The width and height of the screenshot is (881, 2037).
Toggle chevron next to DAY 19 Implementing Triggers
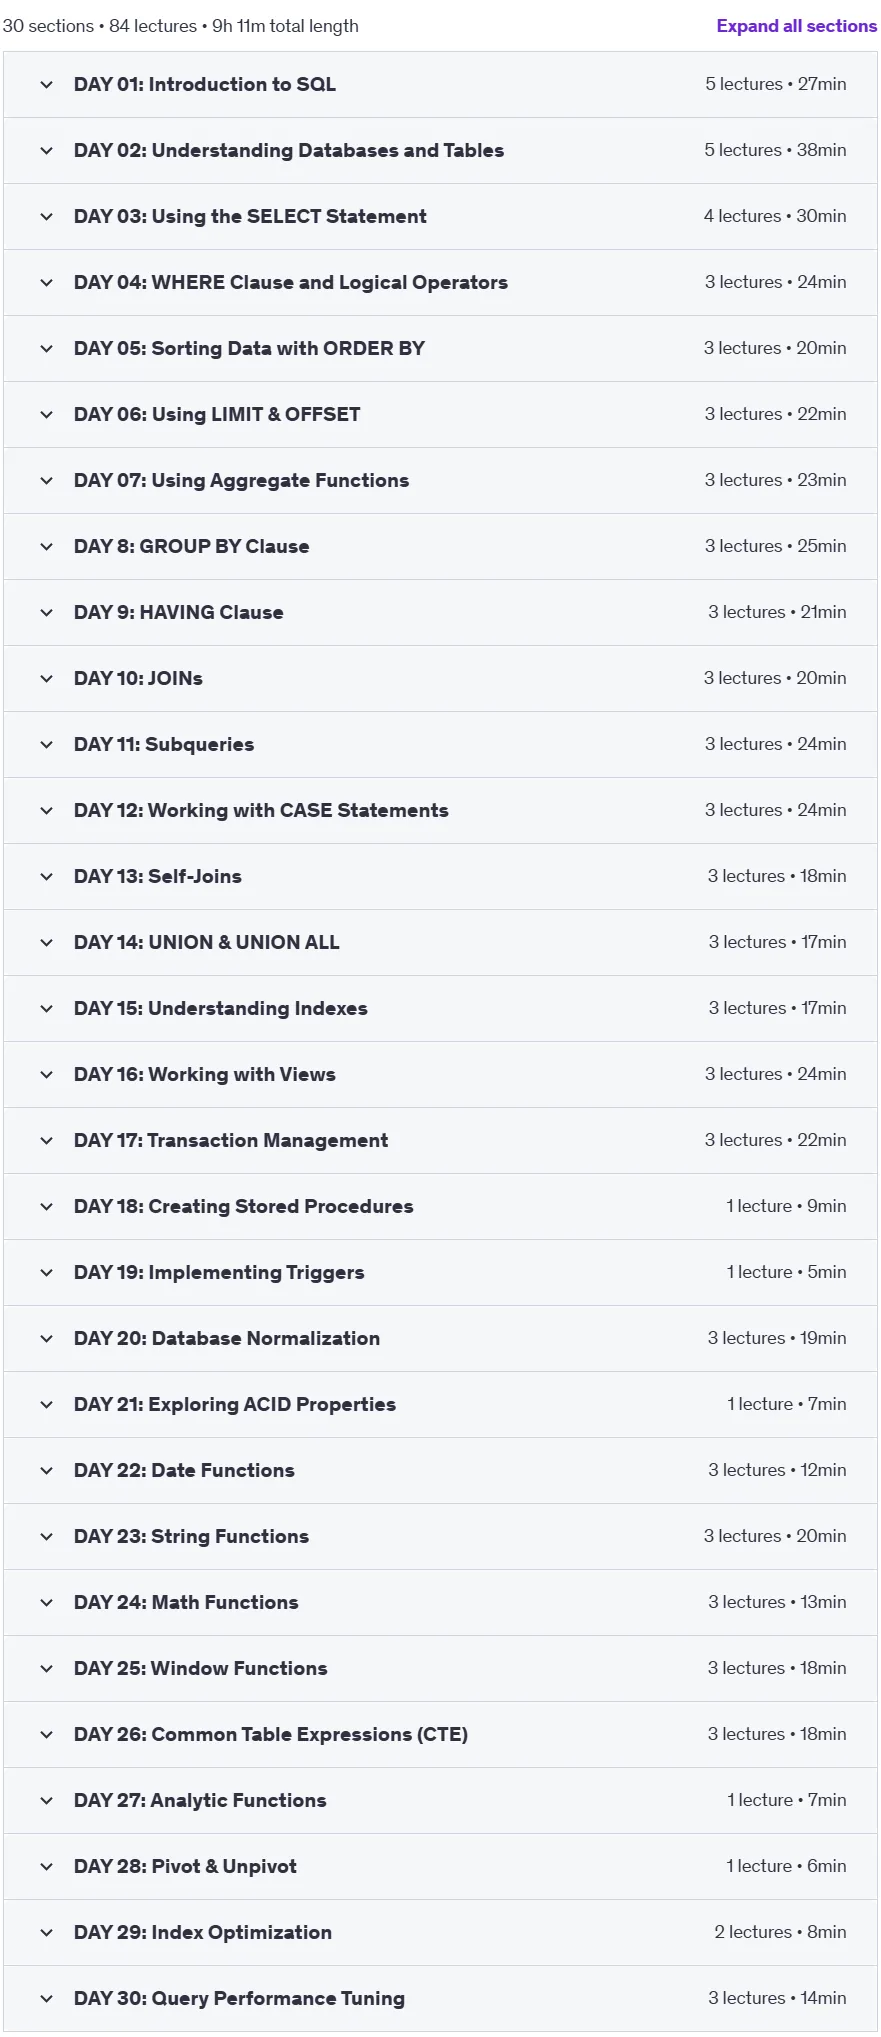pos(46,1273)
